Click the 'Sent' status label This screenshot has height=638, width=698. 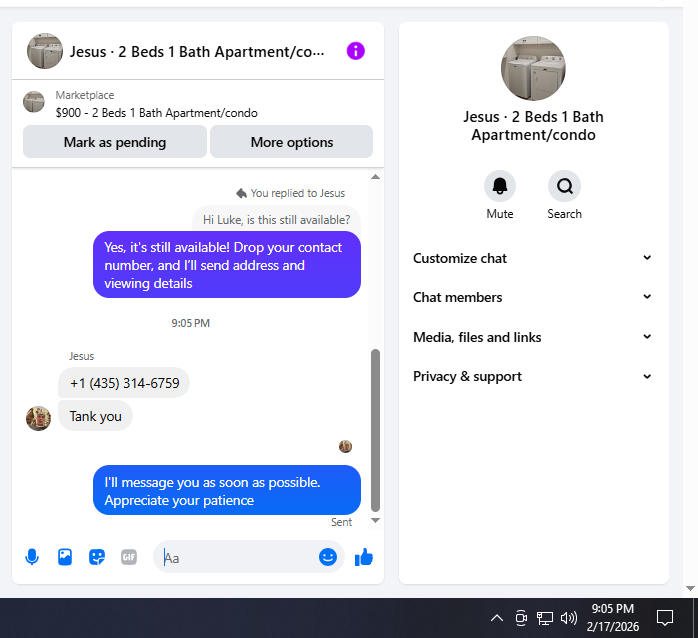click(x=341, y=522)
